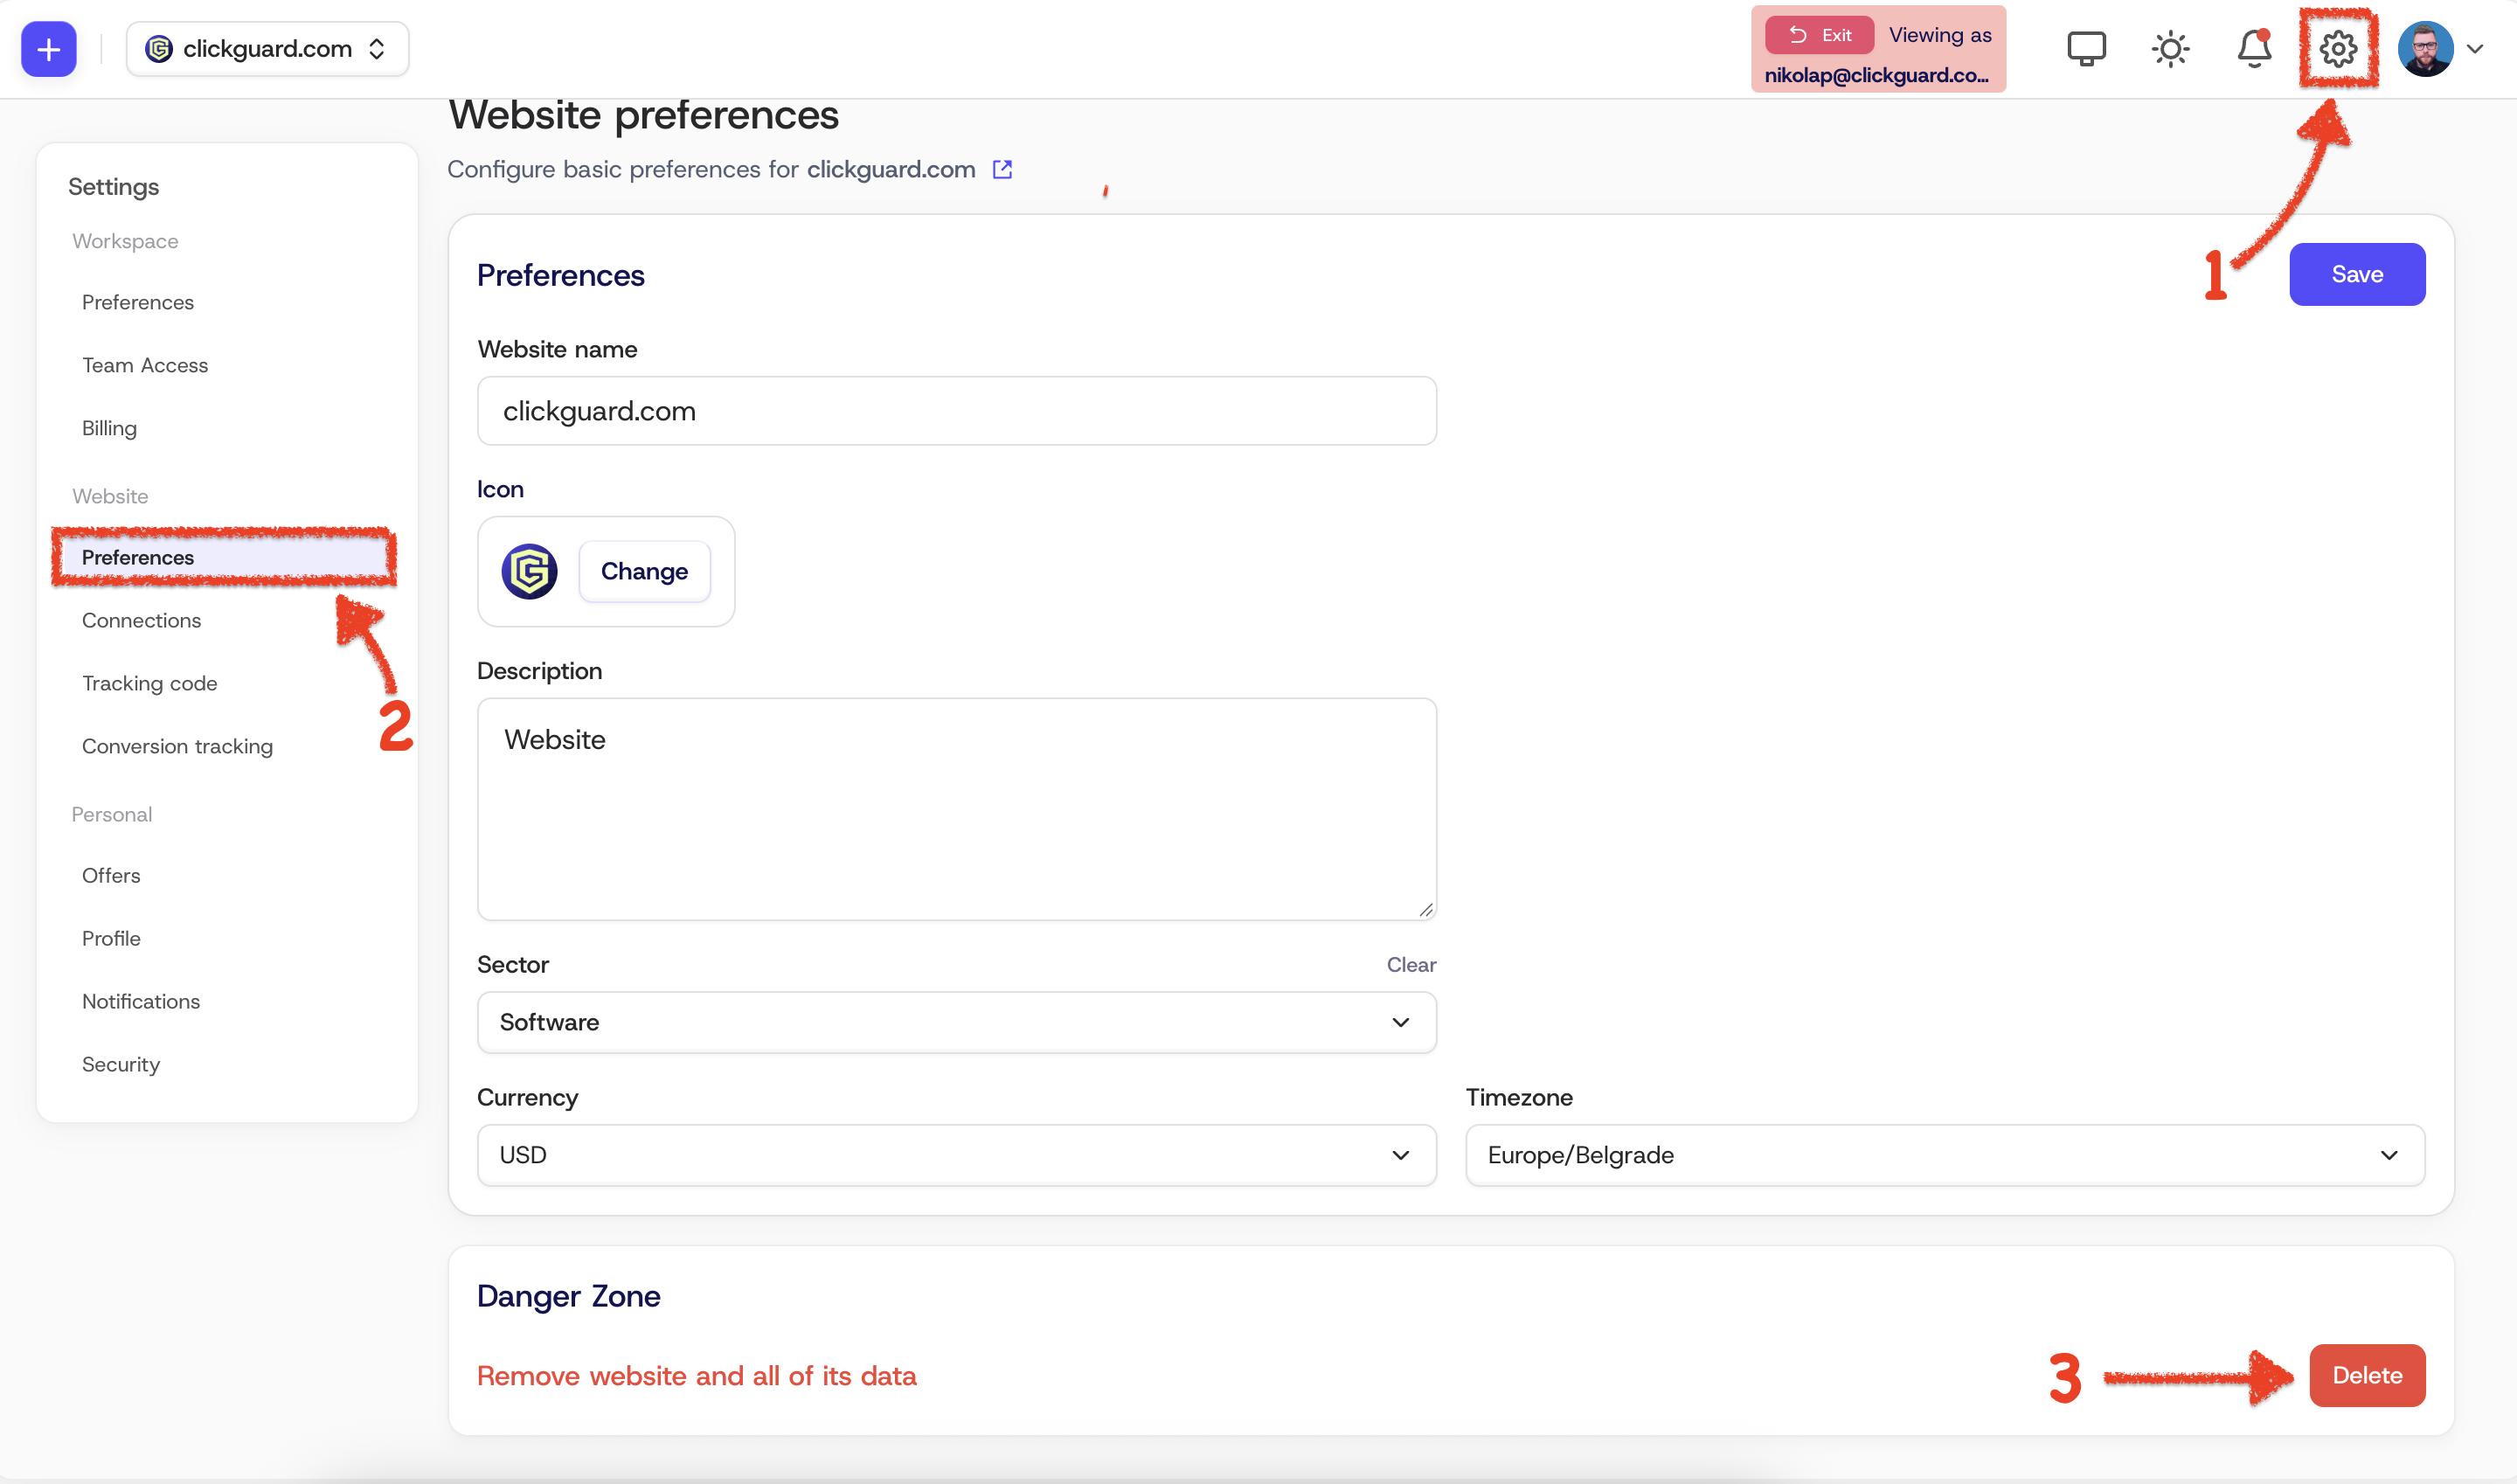The height and width of the screenshot is (1484, 2517).
Task: Click the Save button
Action: click(2356, 274)
